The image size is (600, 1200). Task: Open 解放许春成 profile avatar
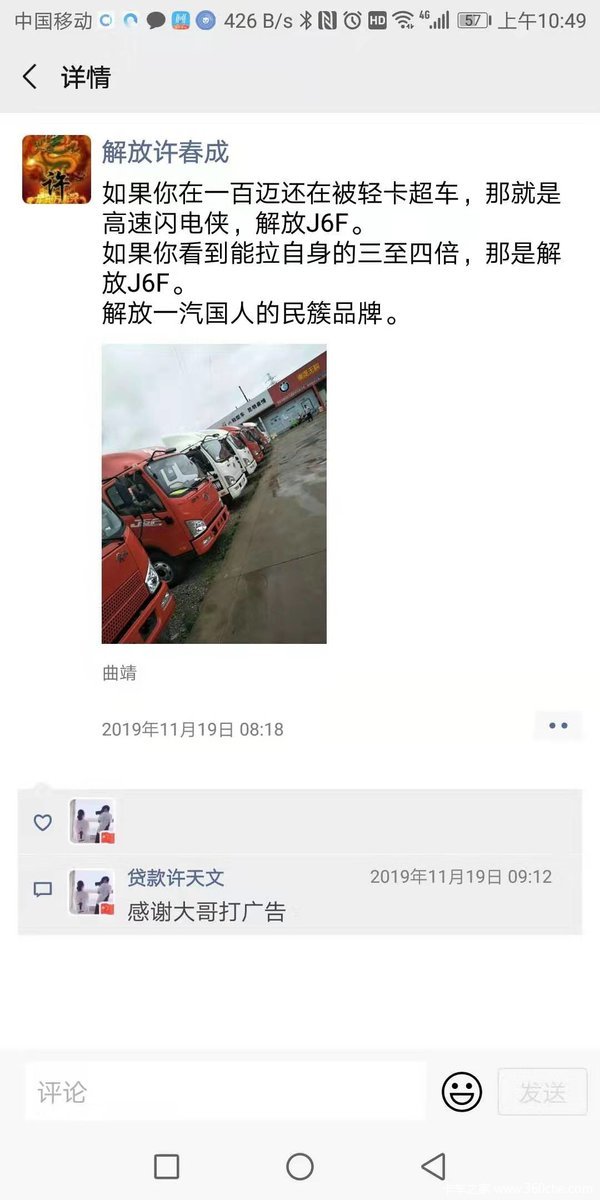56,169
